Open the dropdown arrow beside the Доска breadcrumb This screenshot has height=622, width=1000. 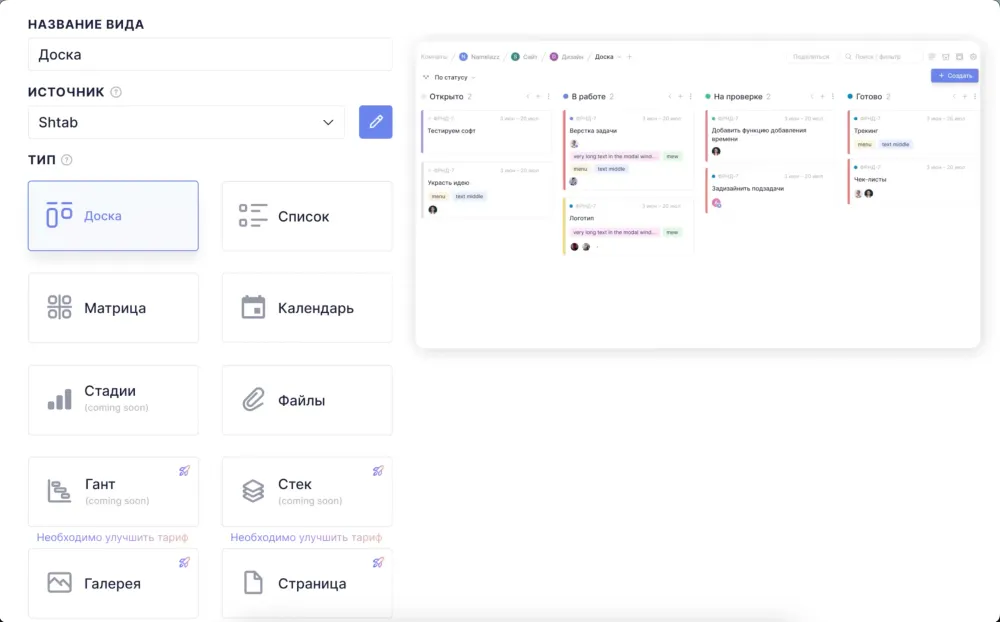tap(619, 57)
